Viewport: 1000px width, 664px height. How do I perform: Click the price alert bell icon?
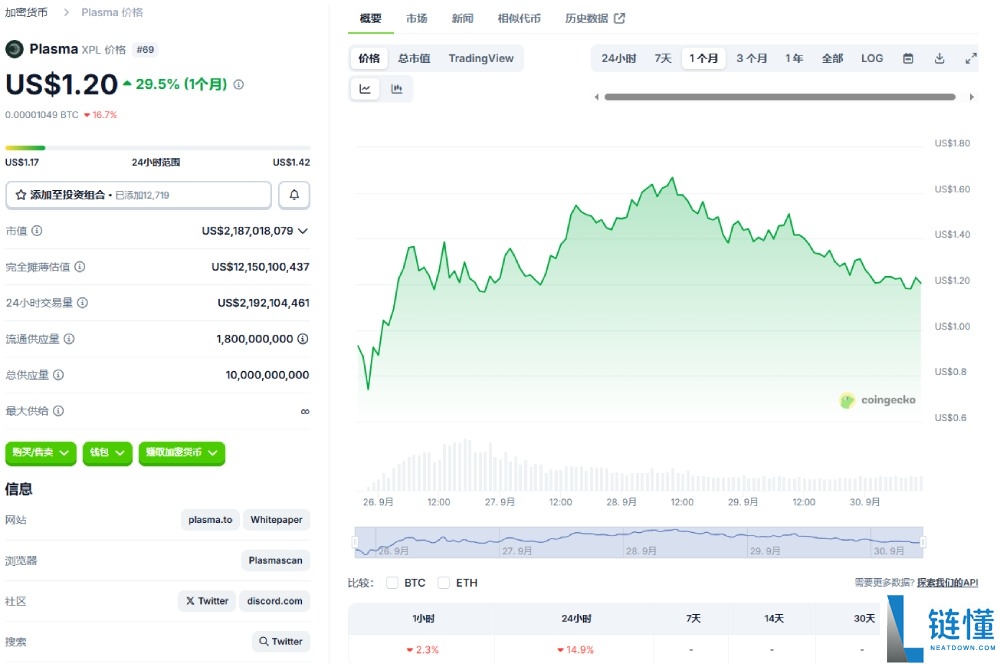click(x=294, y=195)
